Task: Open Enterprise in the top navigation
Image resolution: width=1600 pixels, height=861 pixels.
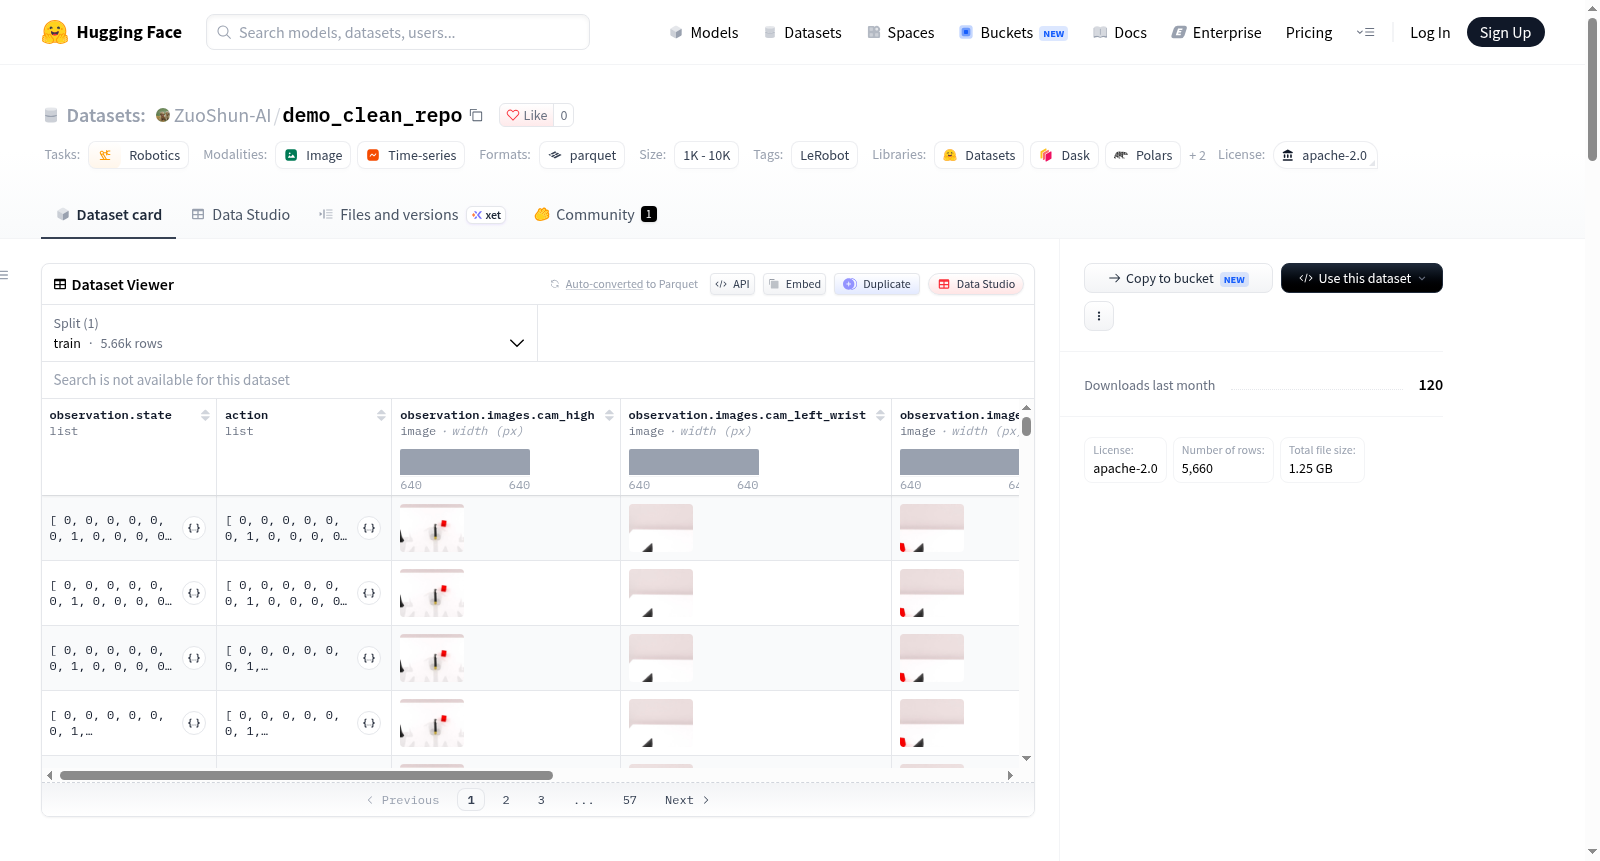Action: click(1216, 33)
